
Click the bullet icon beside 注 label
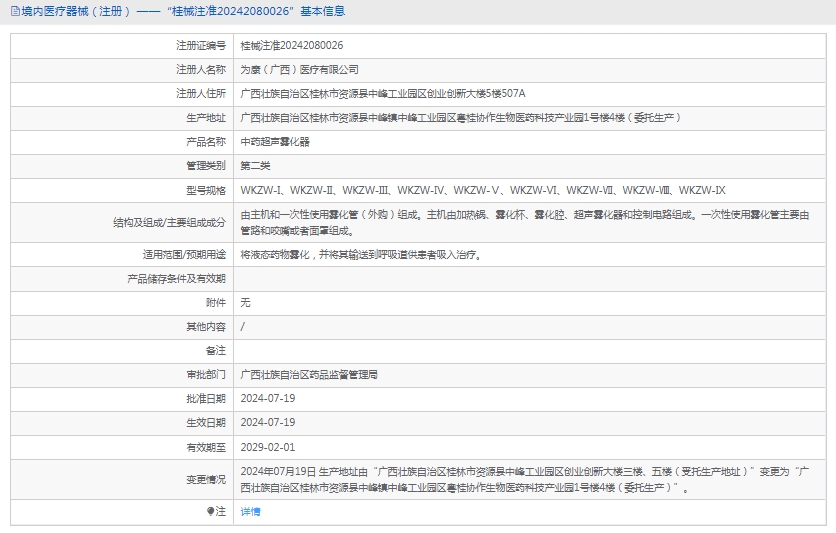click(x=210, y=511)
